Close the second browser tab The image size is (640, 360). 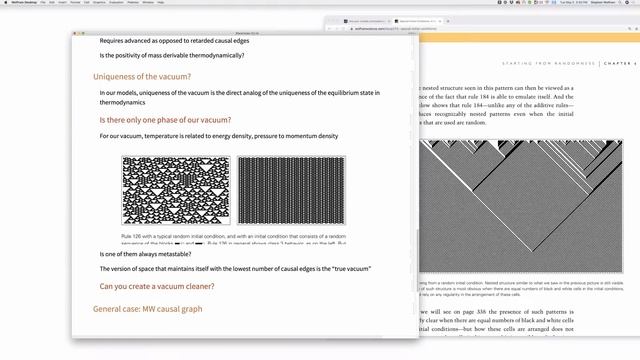click(x=440, y=21)
